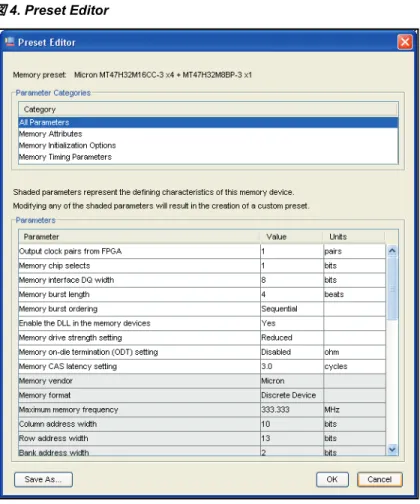Click the 'Discrete Device' format value
420x504 pixels.
pos(292,395)
